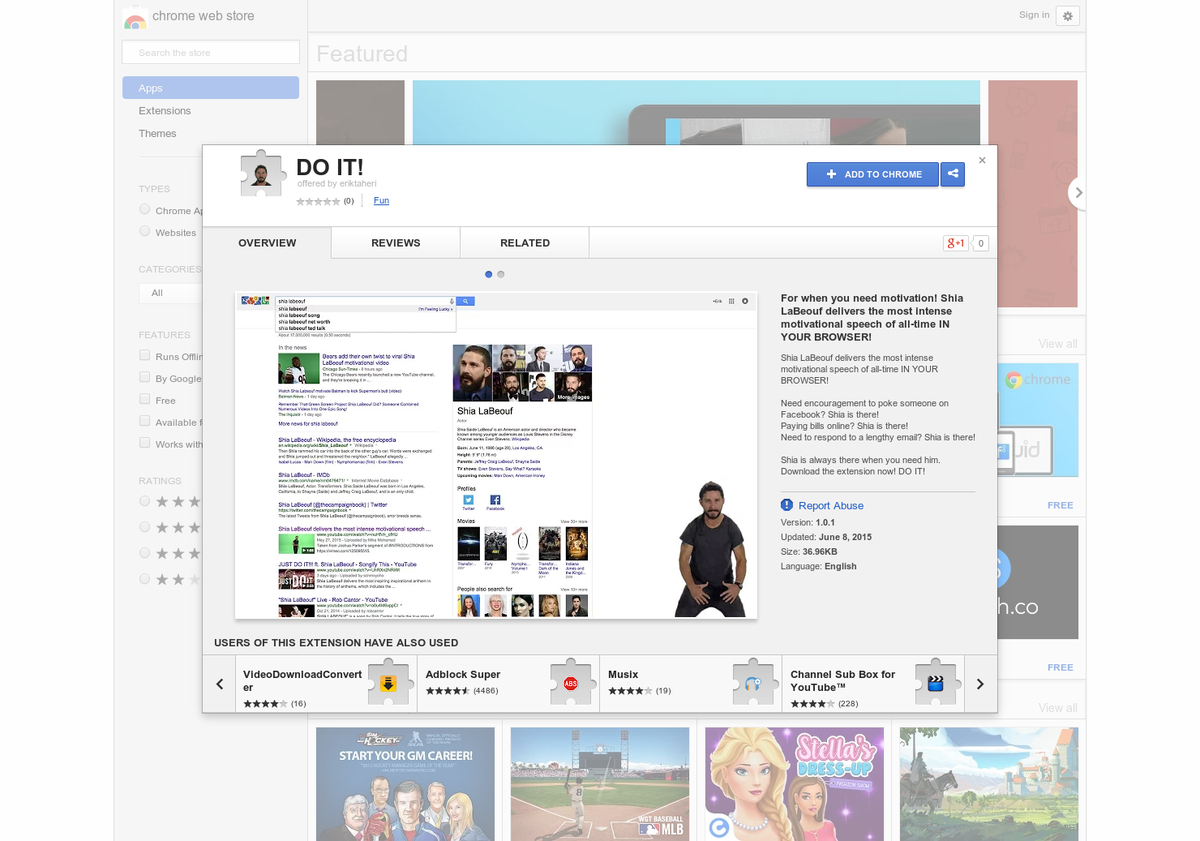Close the DO IT! extension dialog

point(982,160)
